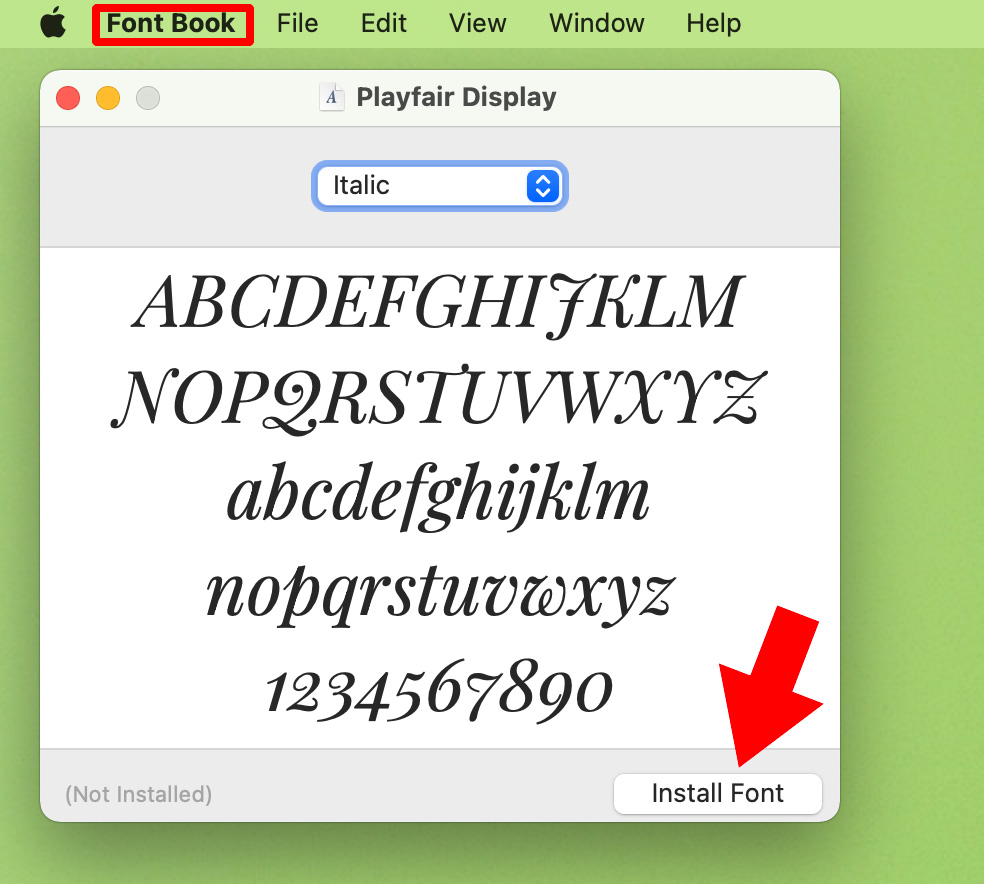
Task: Open the File menu
Action: [x=297, y=24]
